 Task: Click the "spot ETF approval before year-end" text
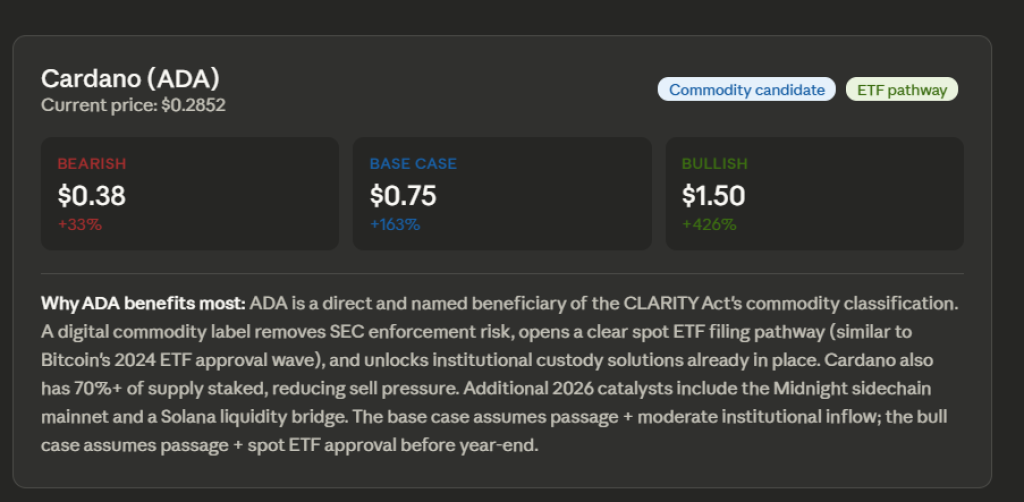pyautogui.click(x=414, y=445)
